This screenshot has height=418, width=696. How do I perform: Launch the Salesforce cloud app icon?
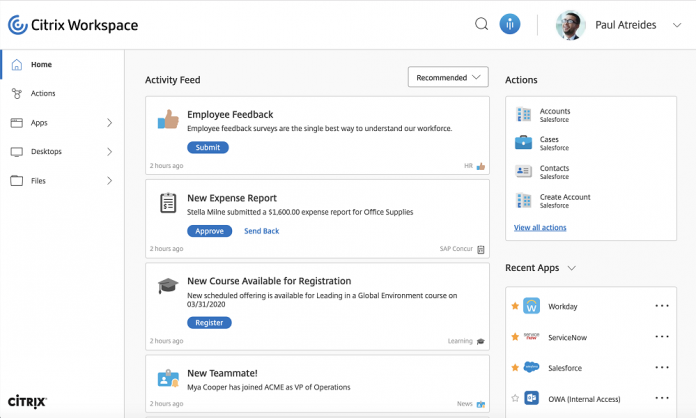[x=531, y=367]
